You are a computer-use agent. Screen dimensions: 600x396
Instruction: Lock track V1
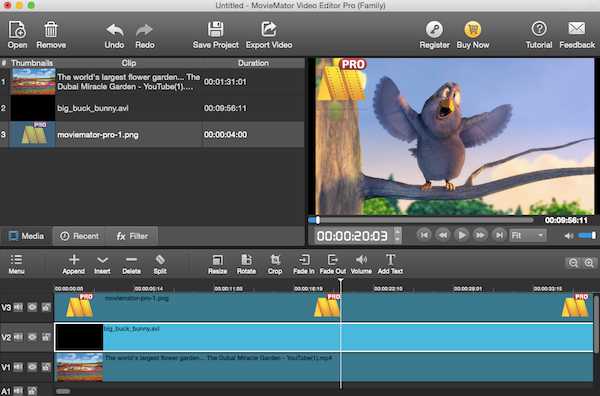(46, 367)
